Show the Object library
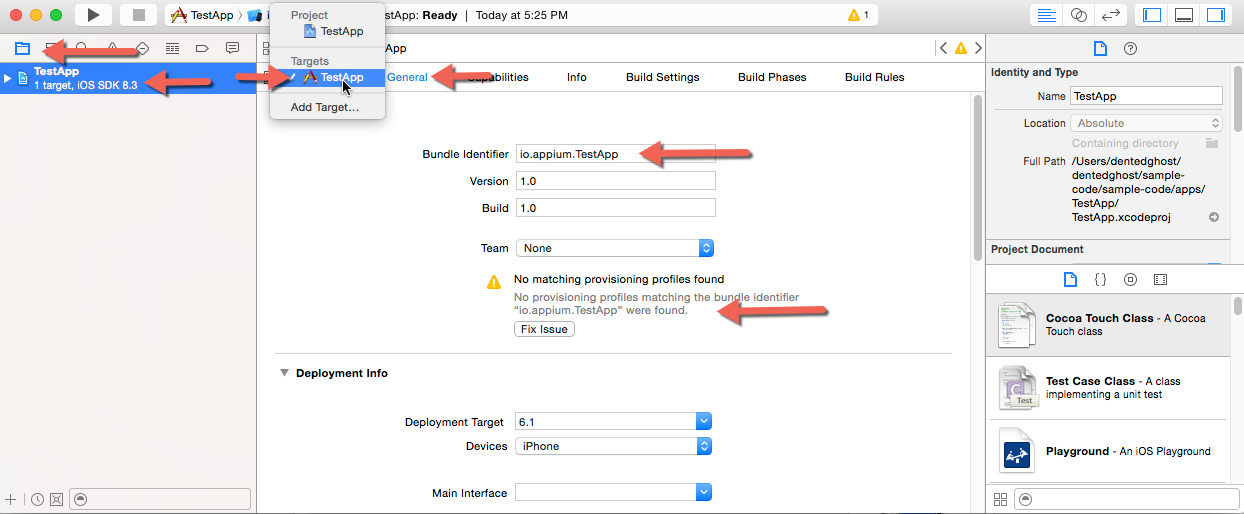The width and height of the screenshot is (1244, 514). tap(1130, 279)
